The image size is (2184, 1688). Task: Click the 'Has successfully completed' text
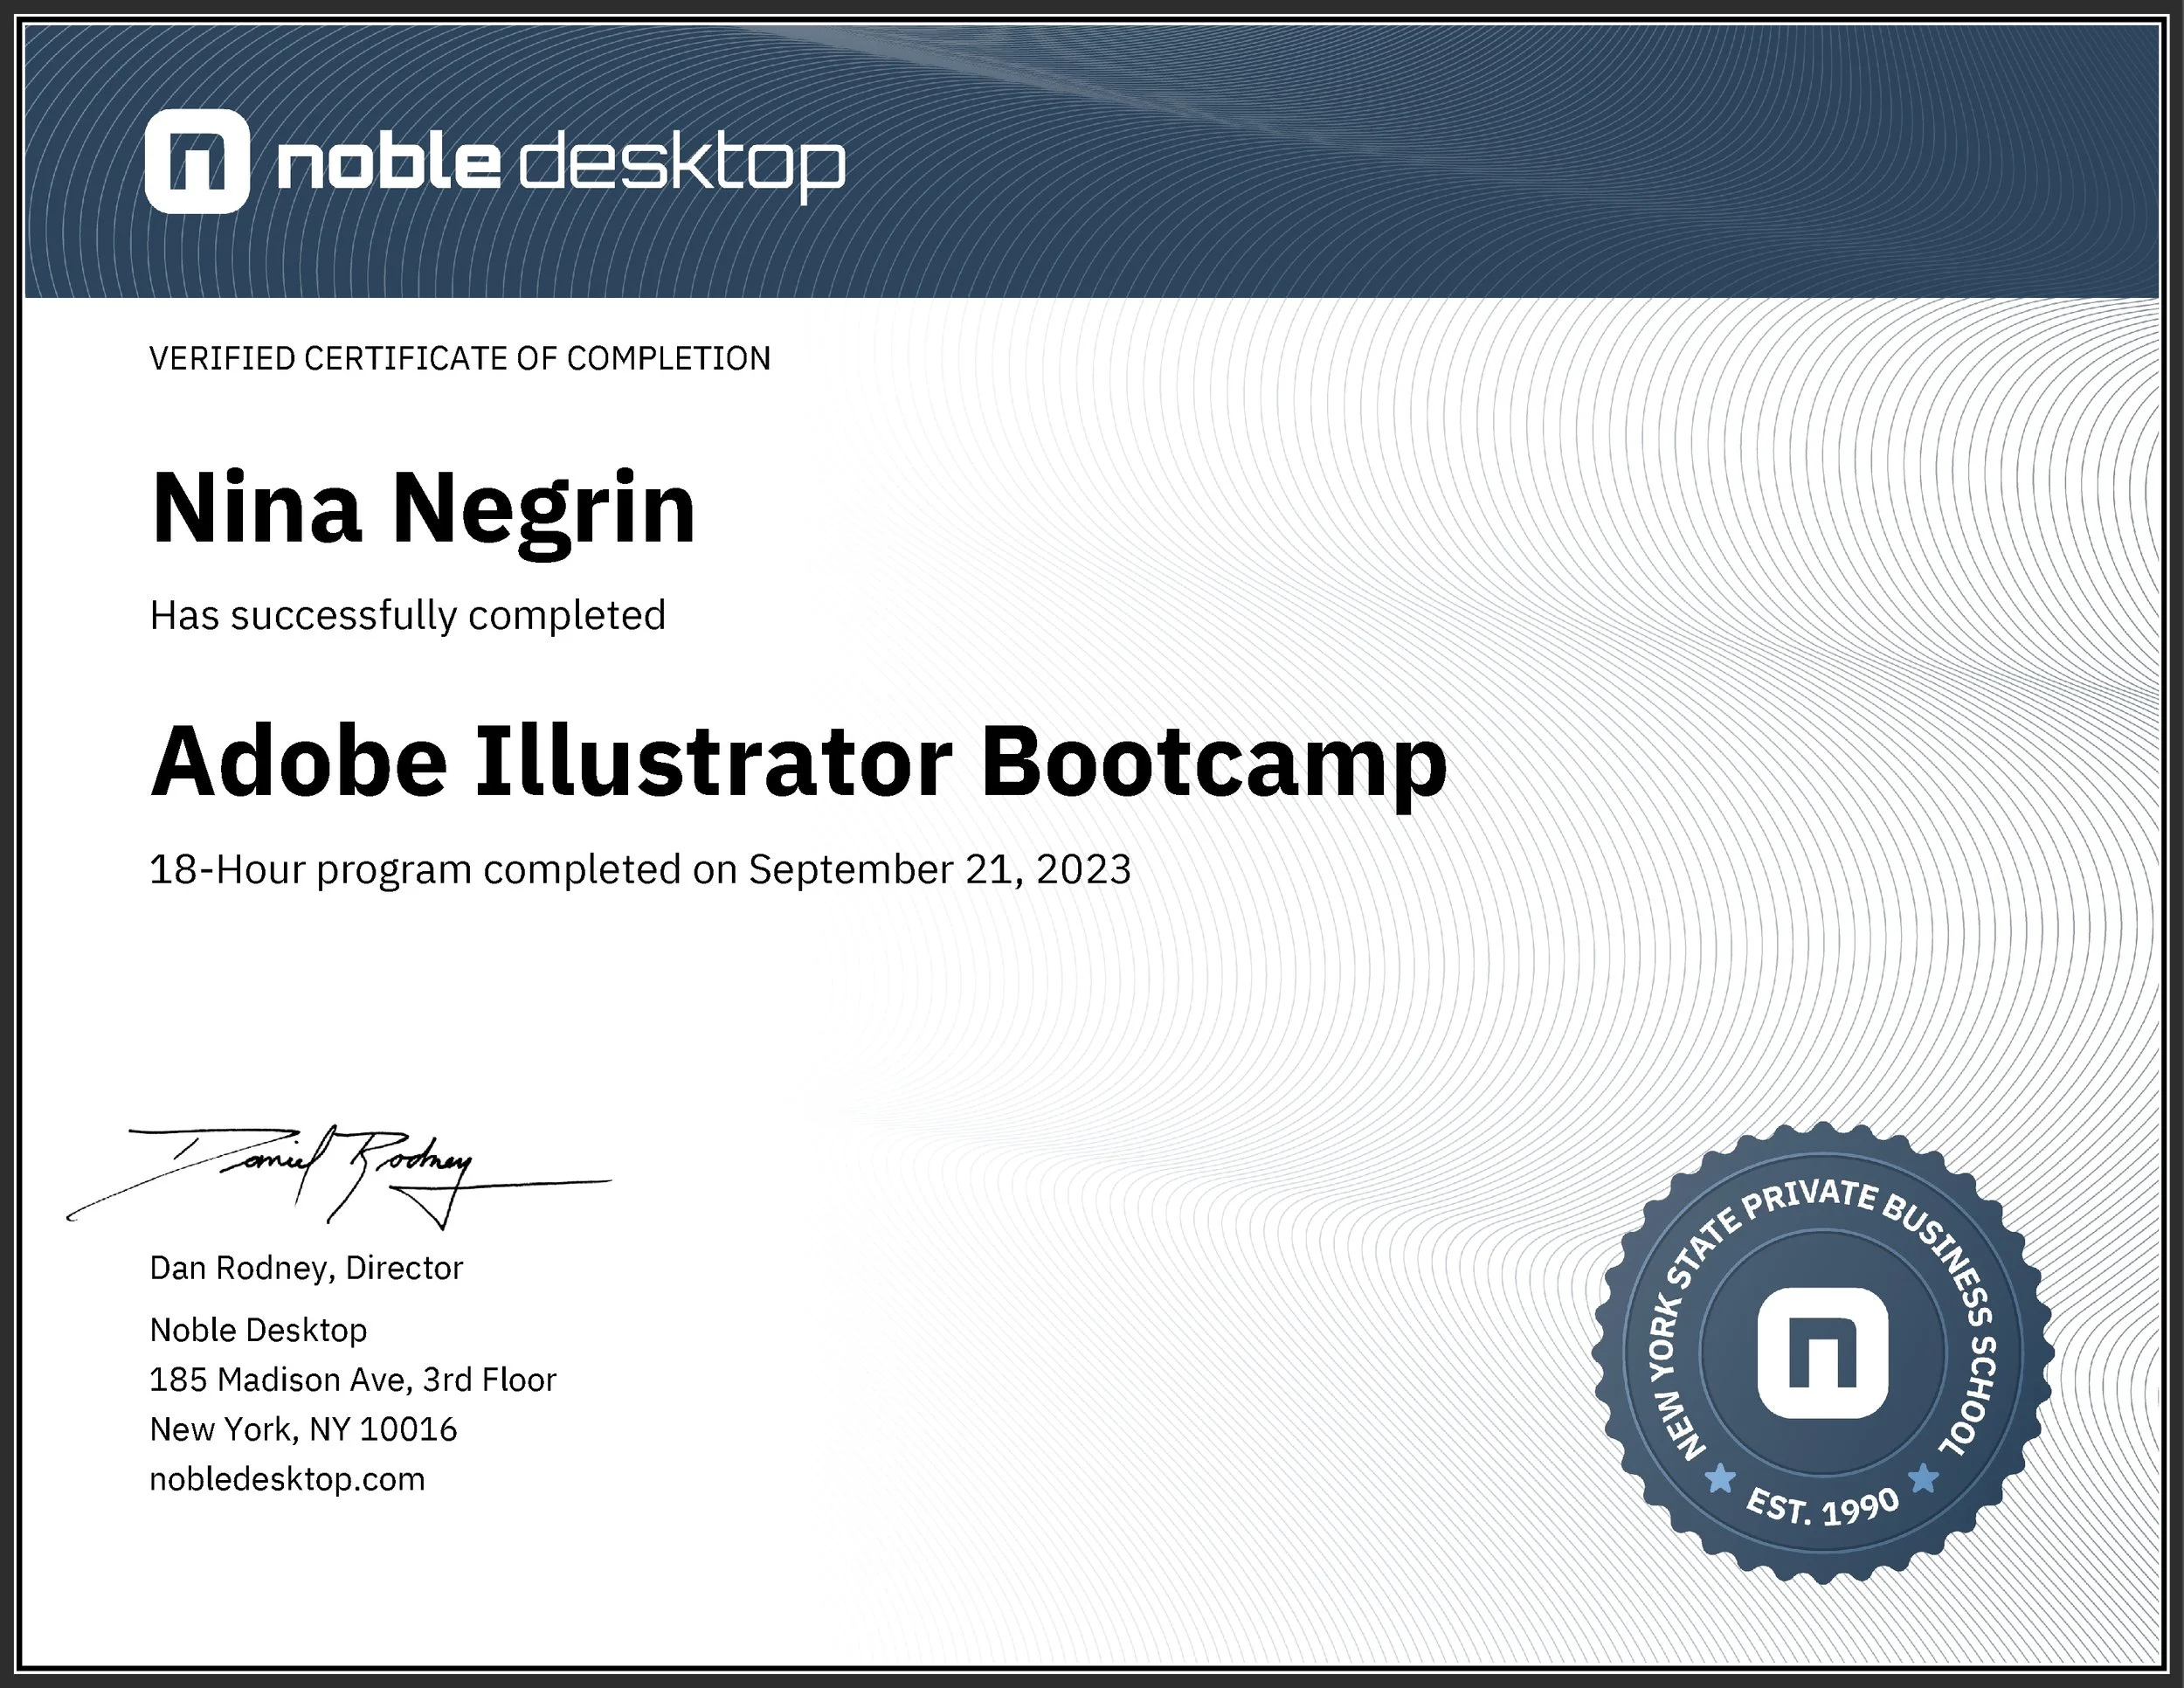(x=407, y=615)
